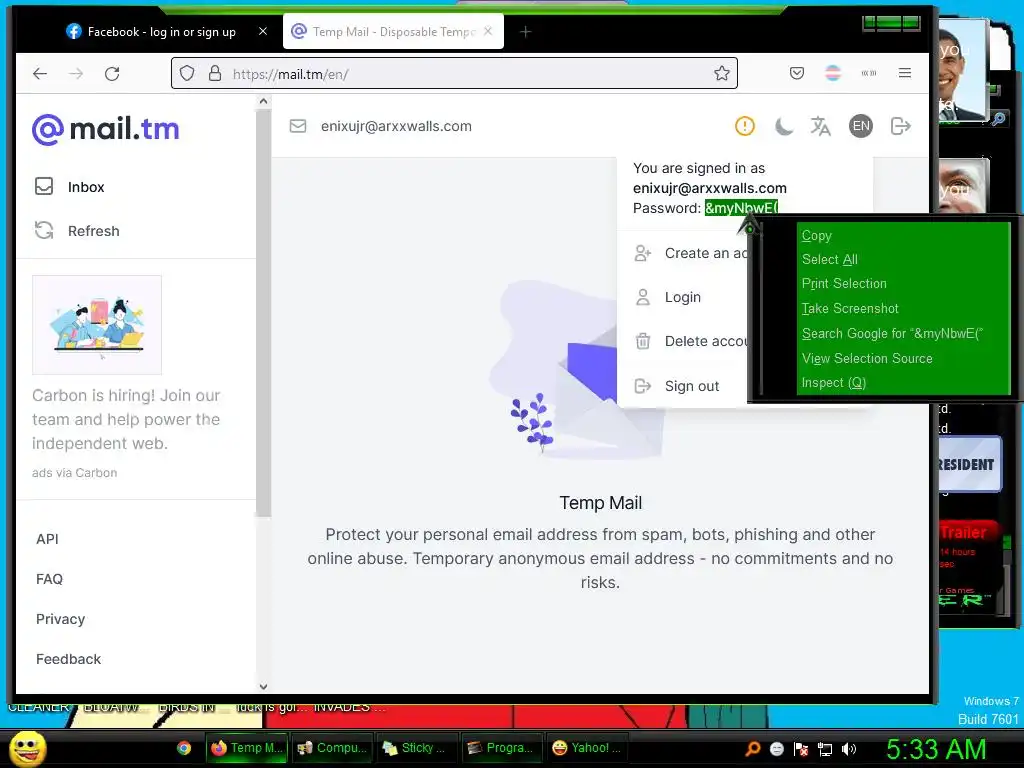Open the API link in sidebar

47,539
